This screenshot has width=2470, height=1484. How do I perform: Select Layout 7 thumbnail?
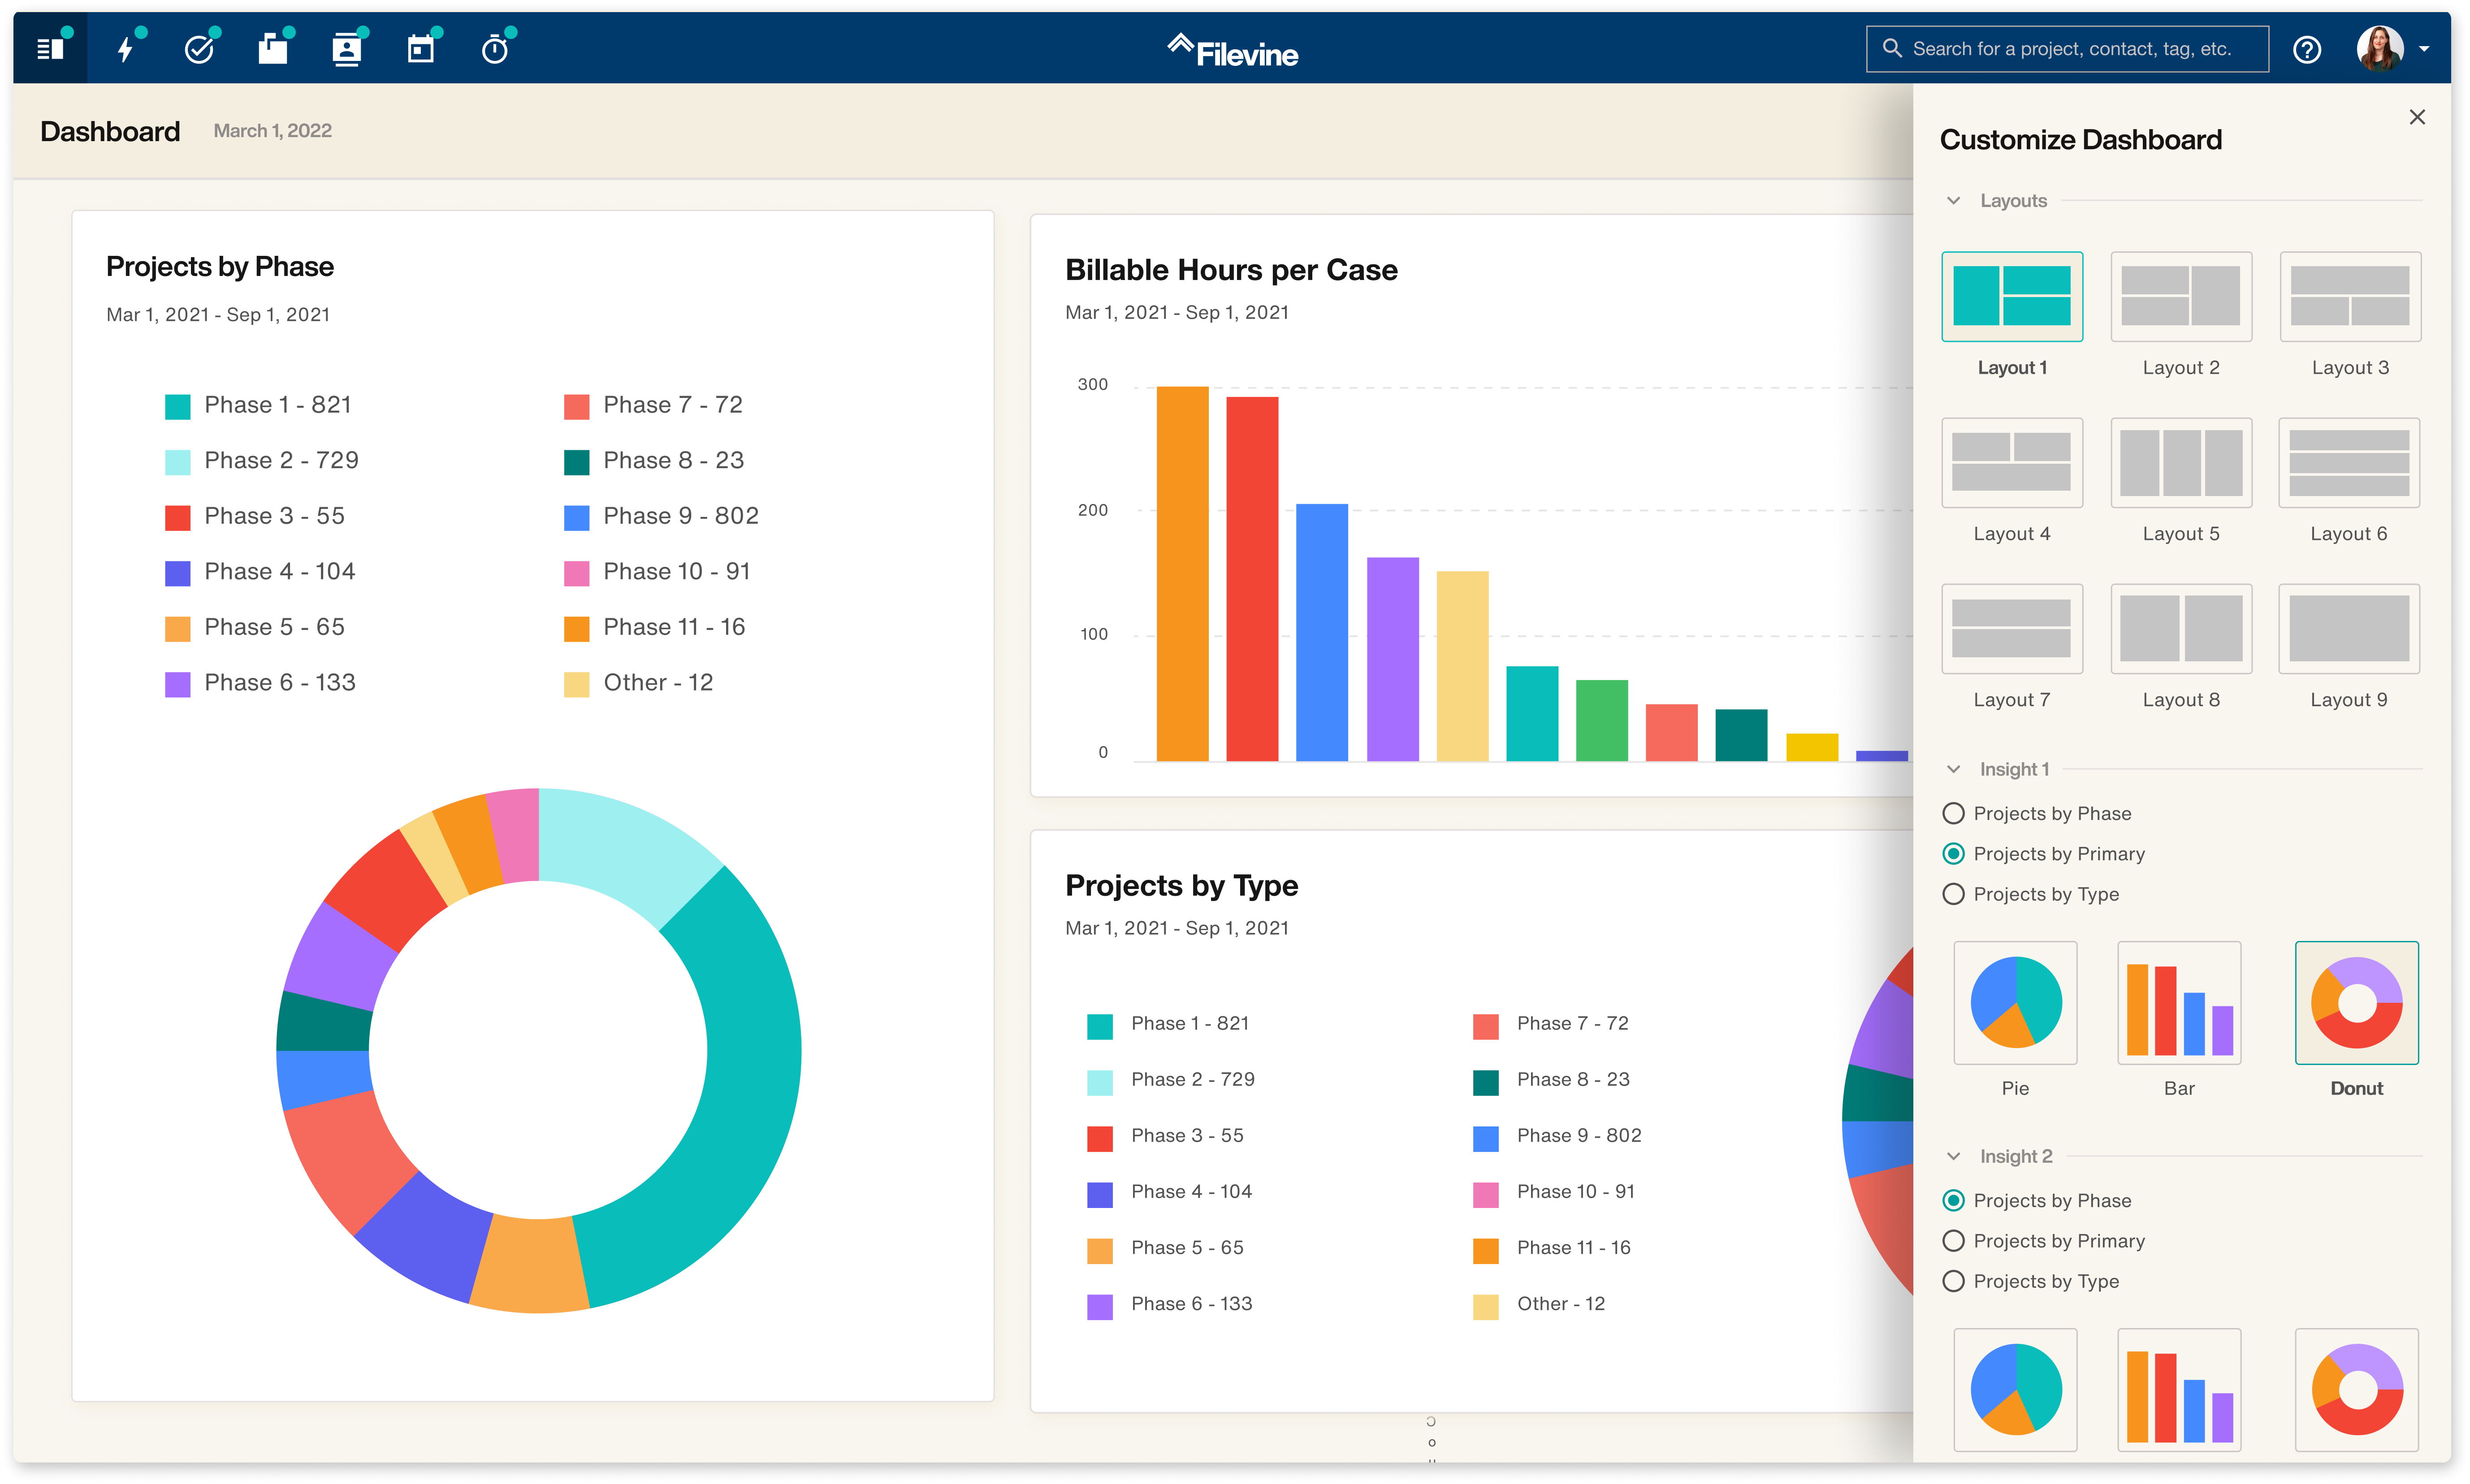[x=2011, y=628]
